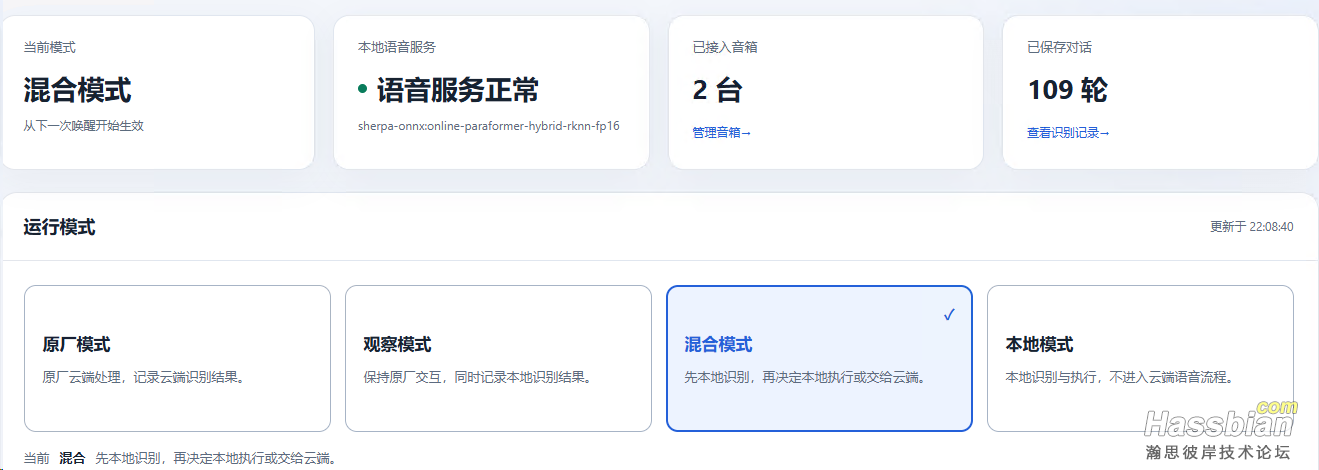Click the 当前模式 card label
Viewport: 1319px width, 470px height.
pyautogui.click(x=50, y=47)
